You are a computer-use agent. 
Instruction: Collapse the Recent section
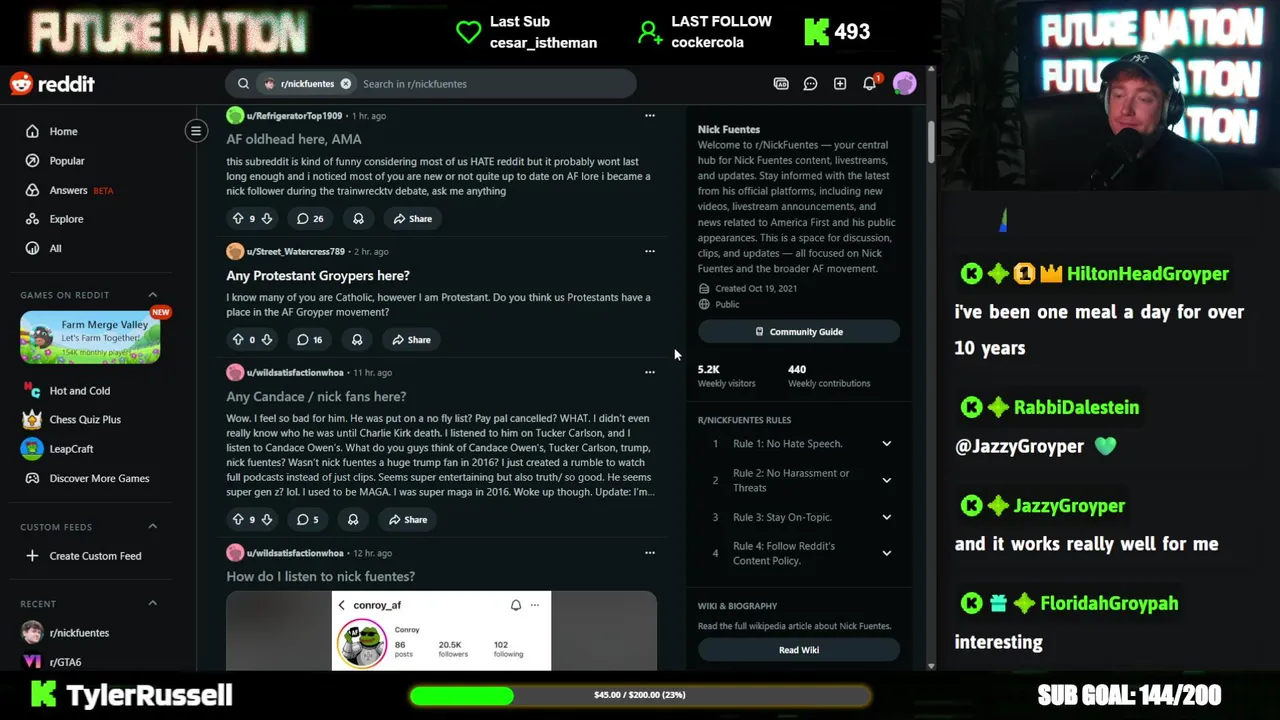pos(153,603)
